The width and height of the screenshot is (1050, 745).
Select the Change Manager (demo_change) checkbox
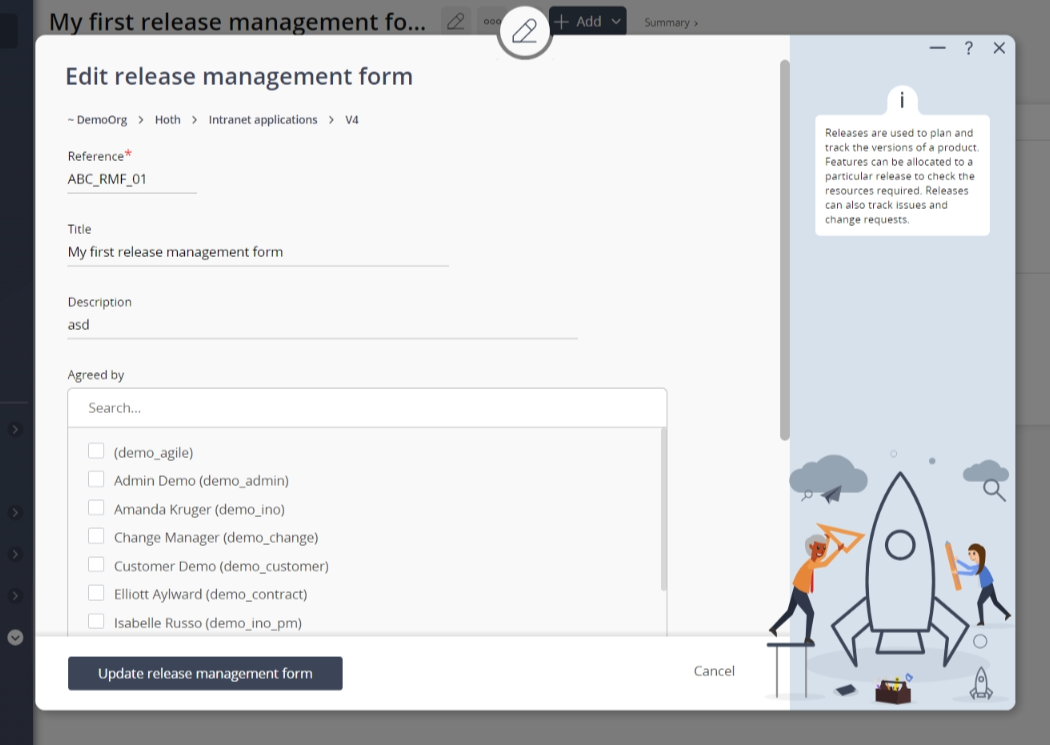click(96, 536)
